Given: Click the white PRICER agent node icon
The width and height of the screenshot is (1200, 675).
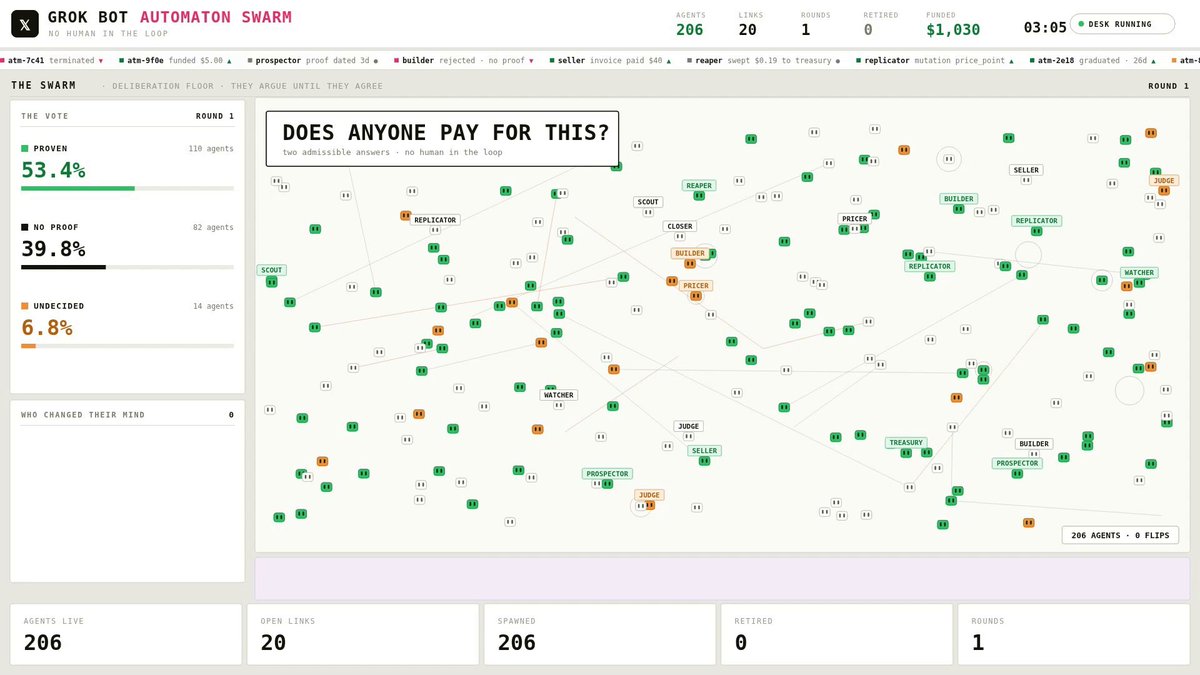Looking at the screenshot, I should (855, 230).
